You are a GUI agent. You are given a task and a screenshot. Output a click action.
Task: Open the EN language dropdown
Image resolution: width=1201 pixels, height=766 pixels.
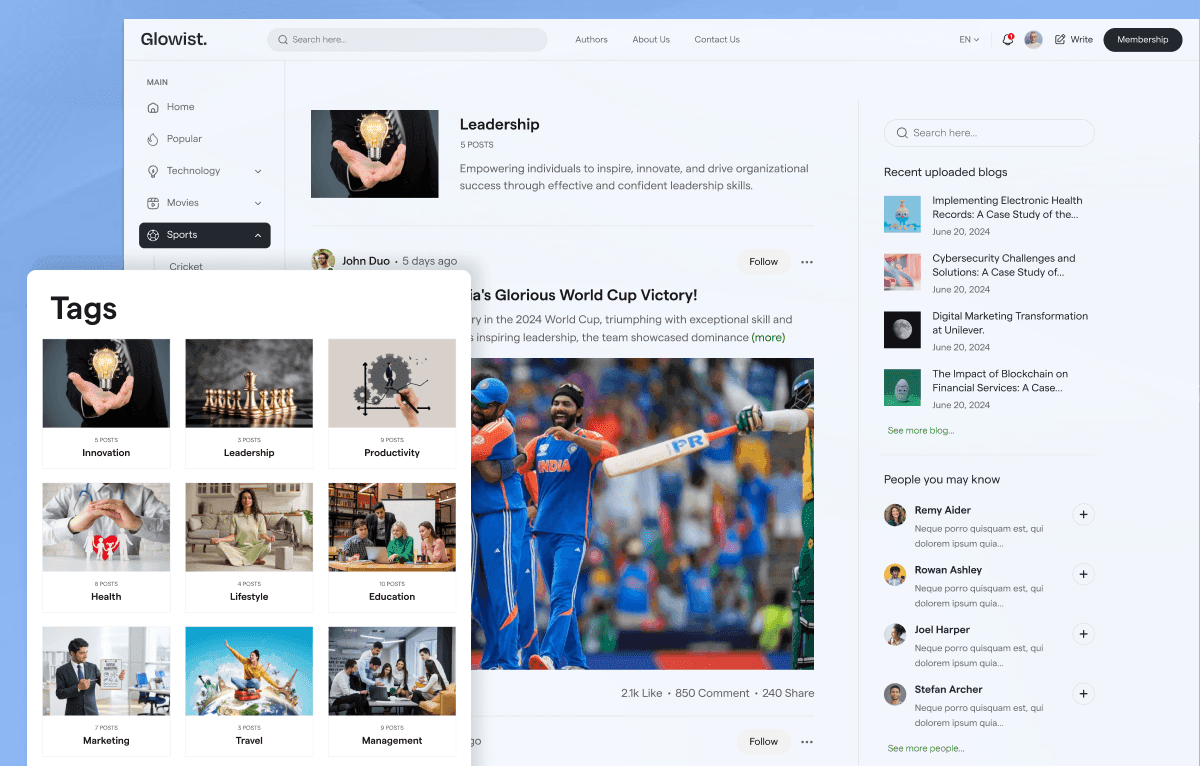coord(966,40)
